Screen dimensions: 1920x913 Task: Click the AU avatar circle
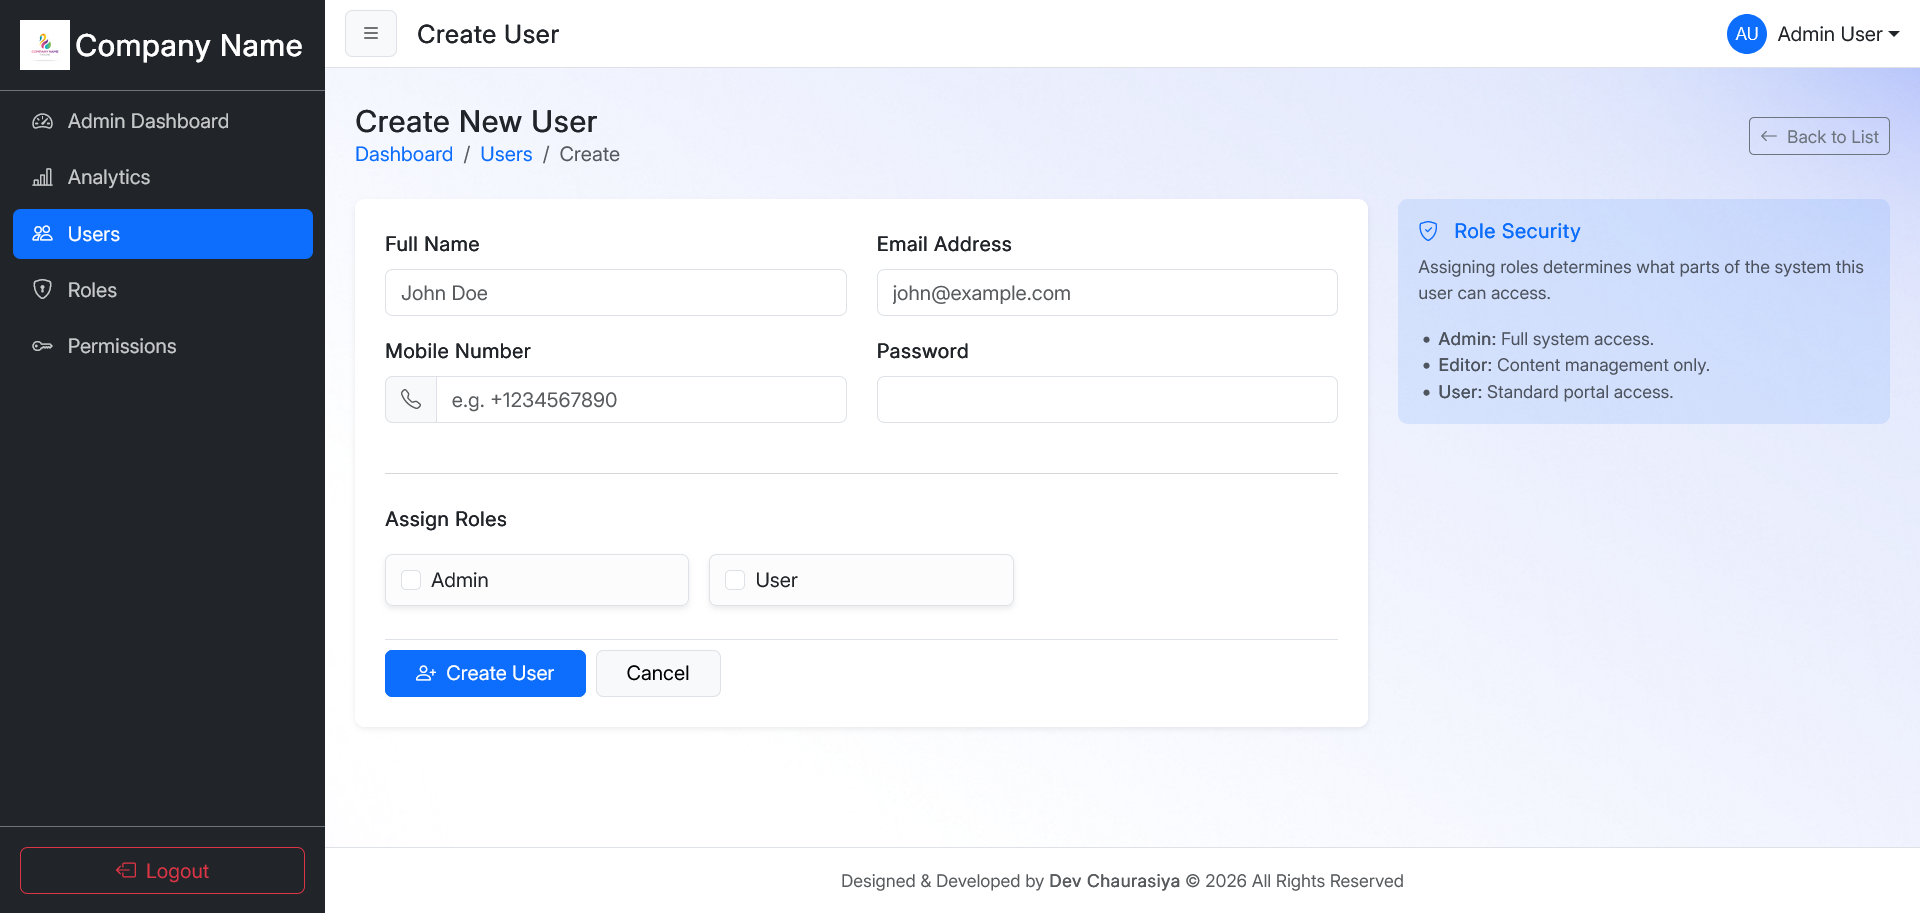coord(1746,34)
